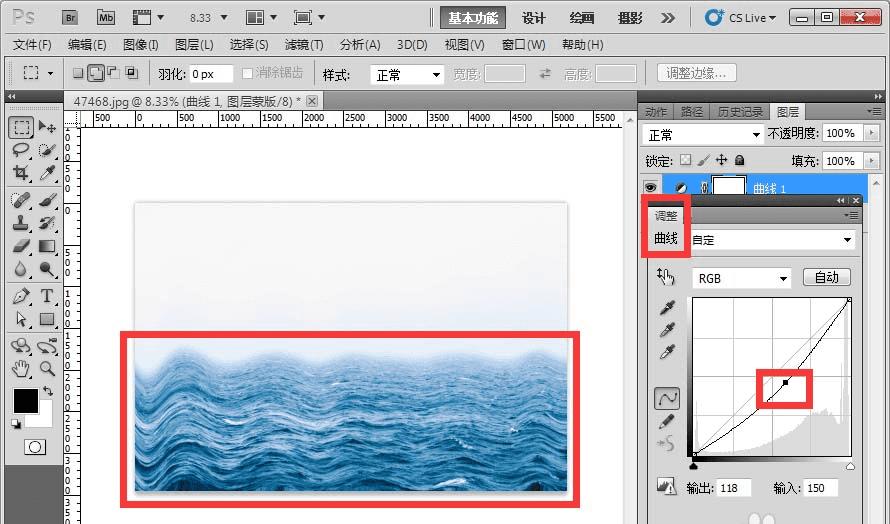The image size is (890, 524).
Task: Select the Hand tool
Action: 21,369
